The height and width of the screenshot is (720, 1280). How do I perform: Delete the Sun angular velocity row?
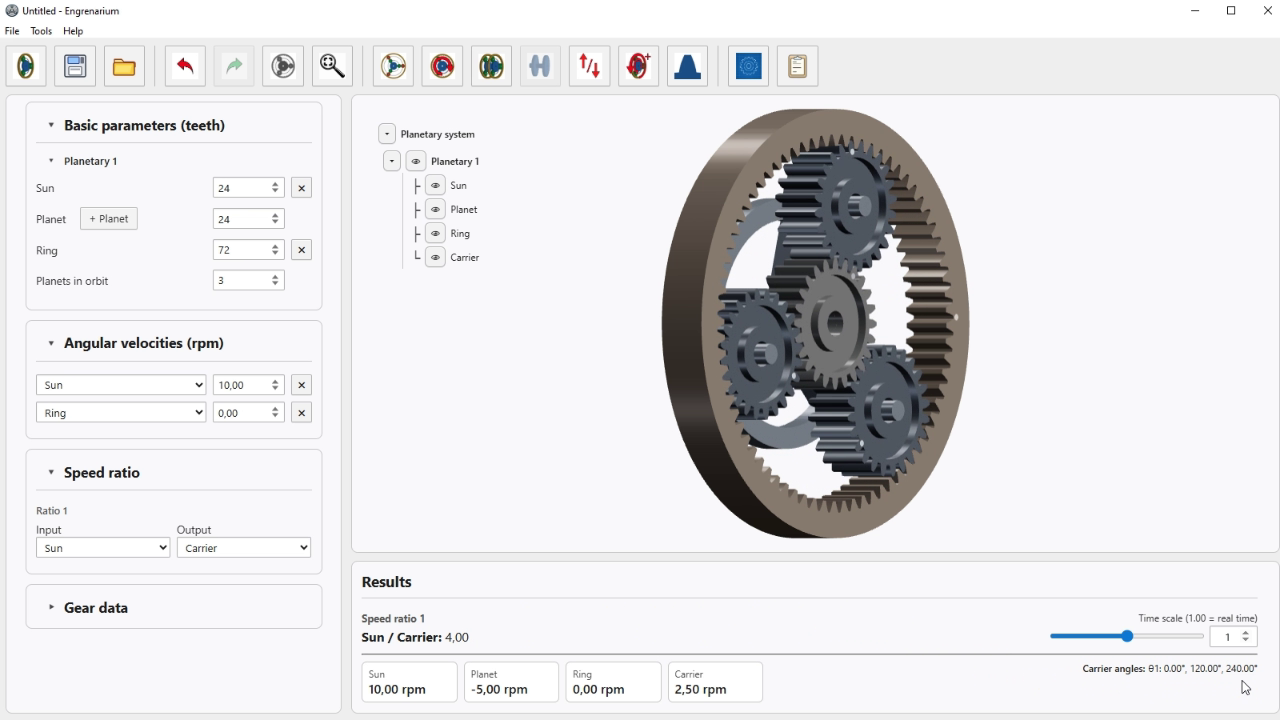pos(301,385)
